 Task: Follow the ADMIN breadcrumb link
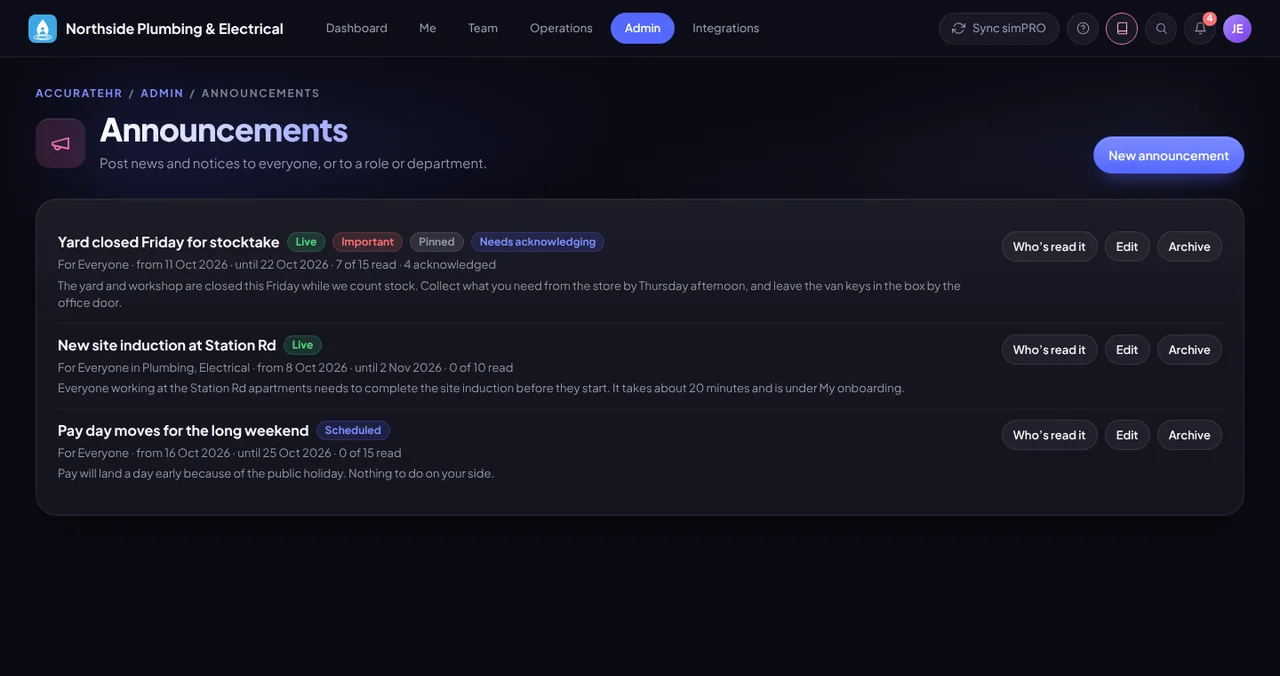point(162,93)
